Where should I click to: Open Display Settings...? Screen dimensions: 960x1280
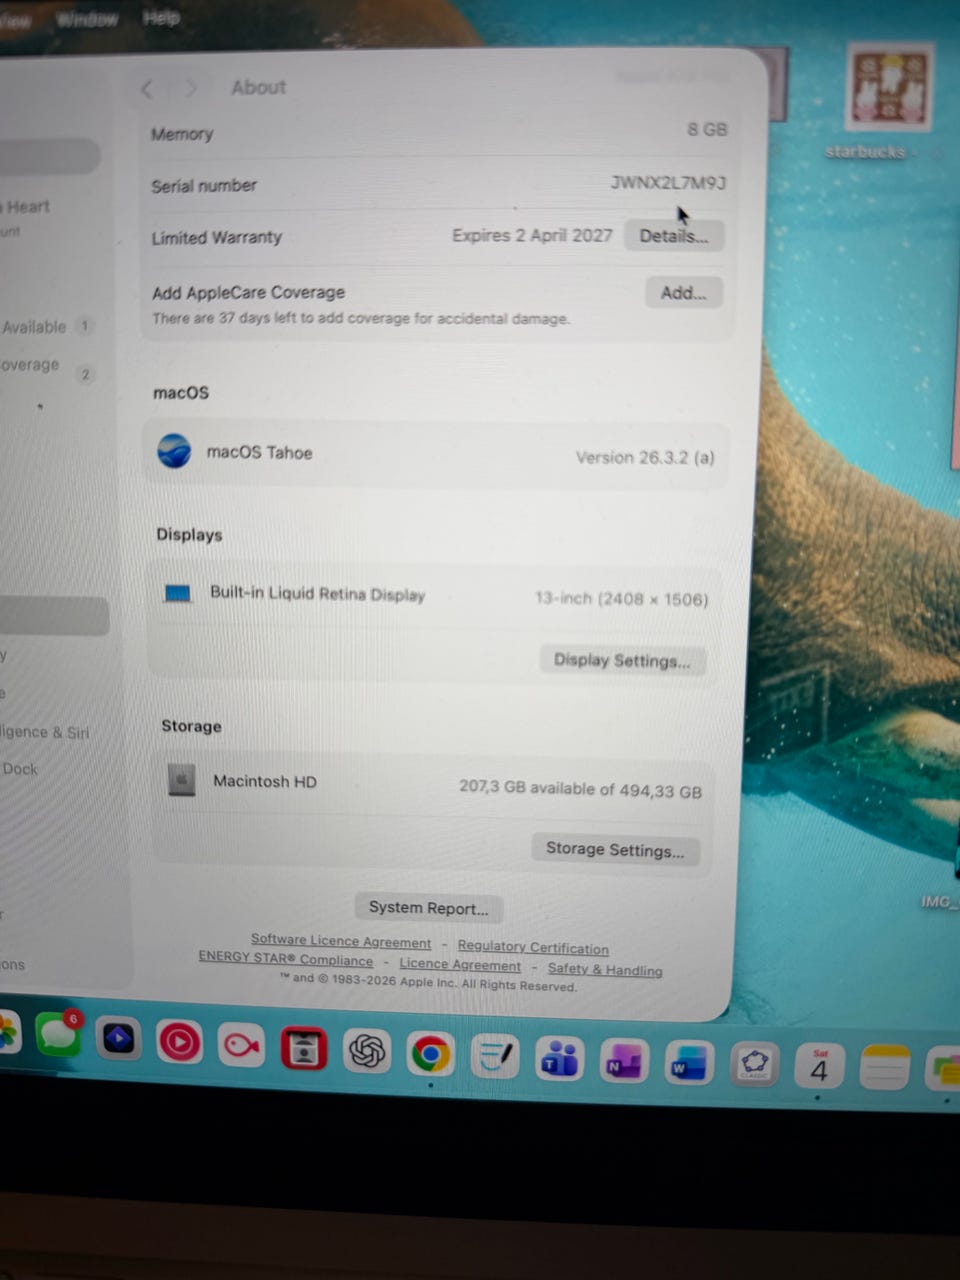coord(622,660)
